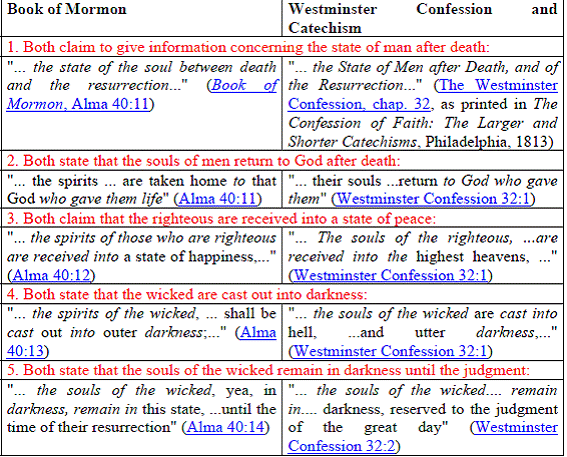Viewport: 567px width, 457px height.
Task: Click the 'Book of Mormon' column header
Action: 67,9
